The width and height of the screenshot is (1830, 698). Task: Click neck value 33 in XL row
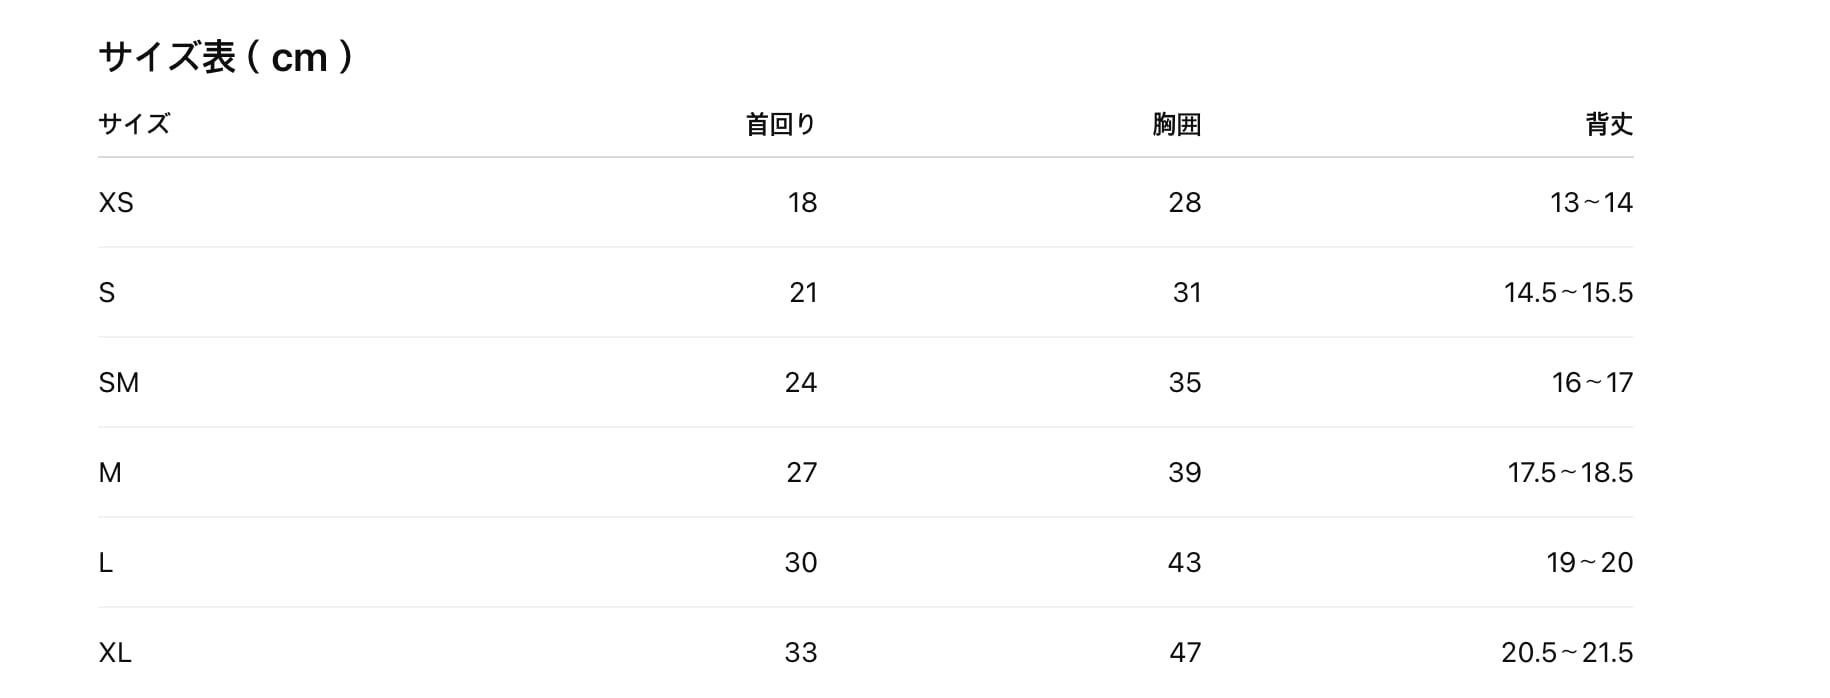click(x=801, y=653)
